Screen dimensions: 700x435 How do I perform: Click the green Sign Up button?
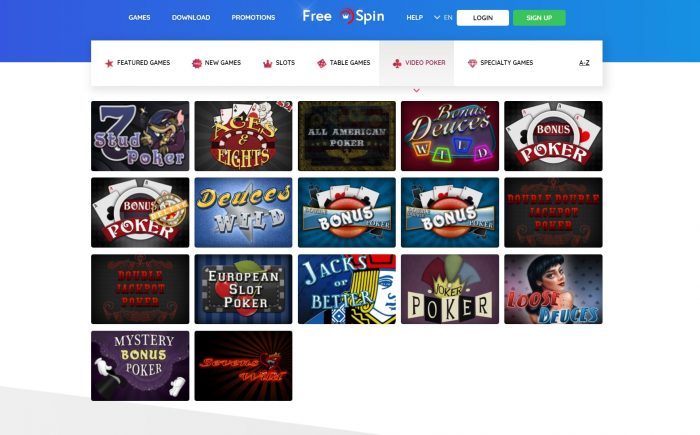(539, 18)
